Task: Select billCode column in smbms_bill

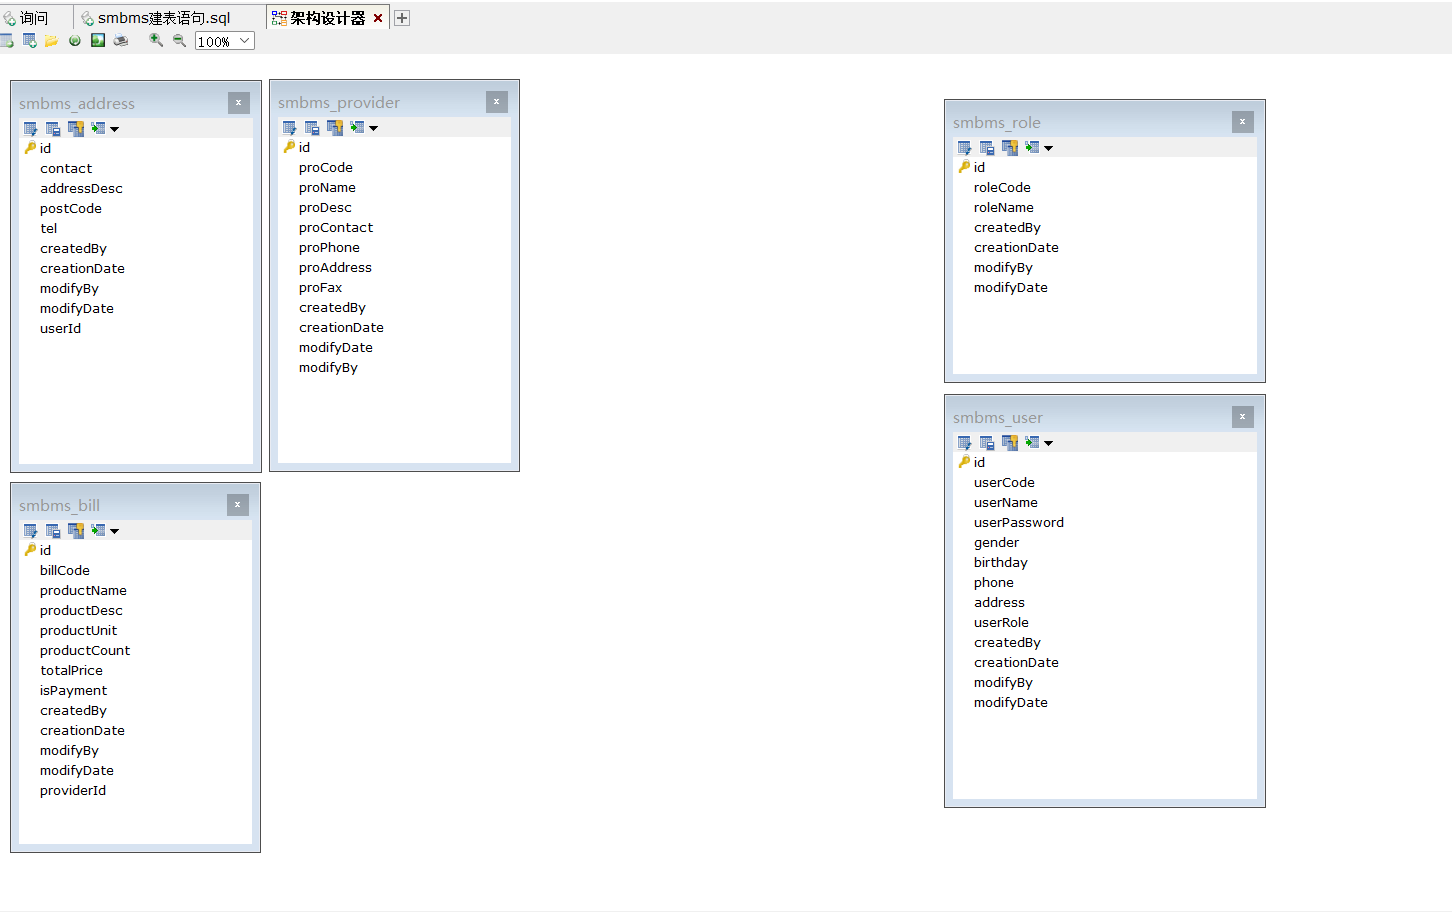Action: point(65,570)
